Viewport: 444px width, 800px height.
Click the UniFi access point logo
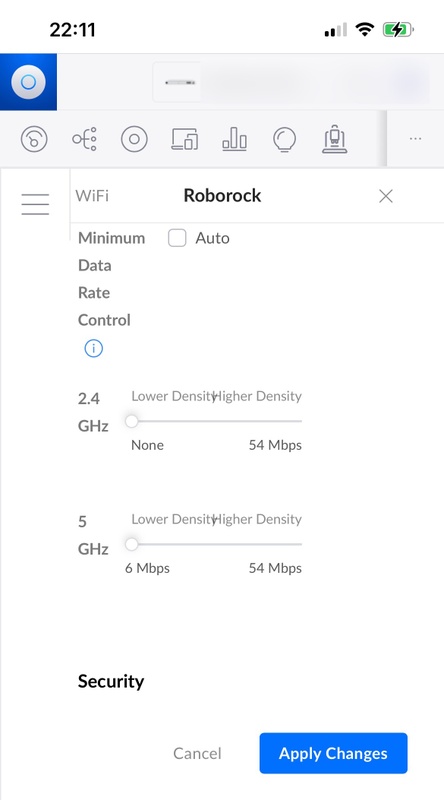coord(29,82)
